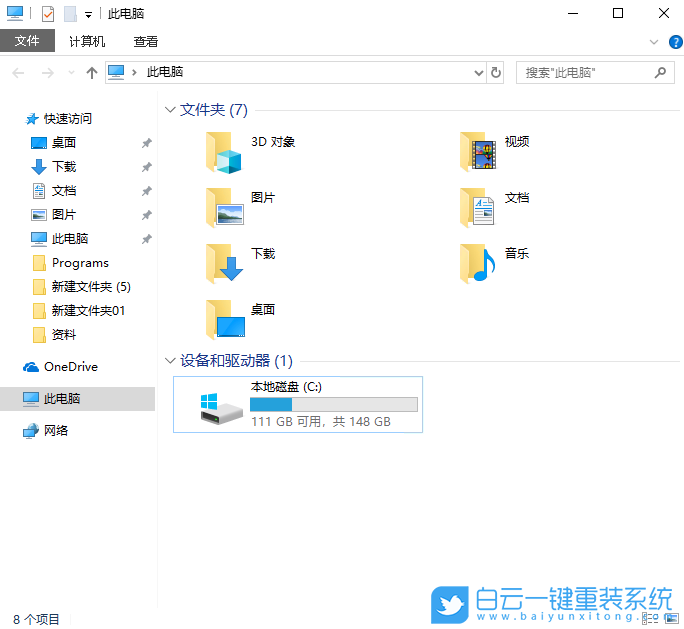Select 网络 in the navigation pane
The image size is (684, 629).
56,431
